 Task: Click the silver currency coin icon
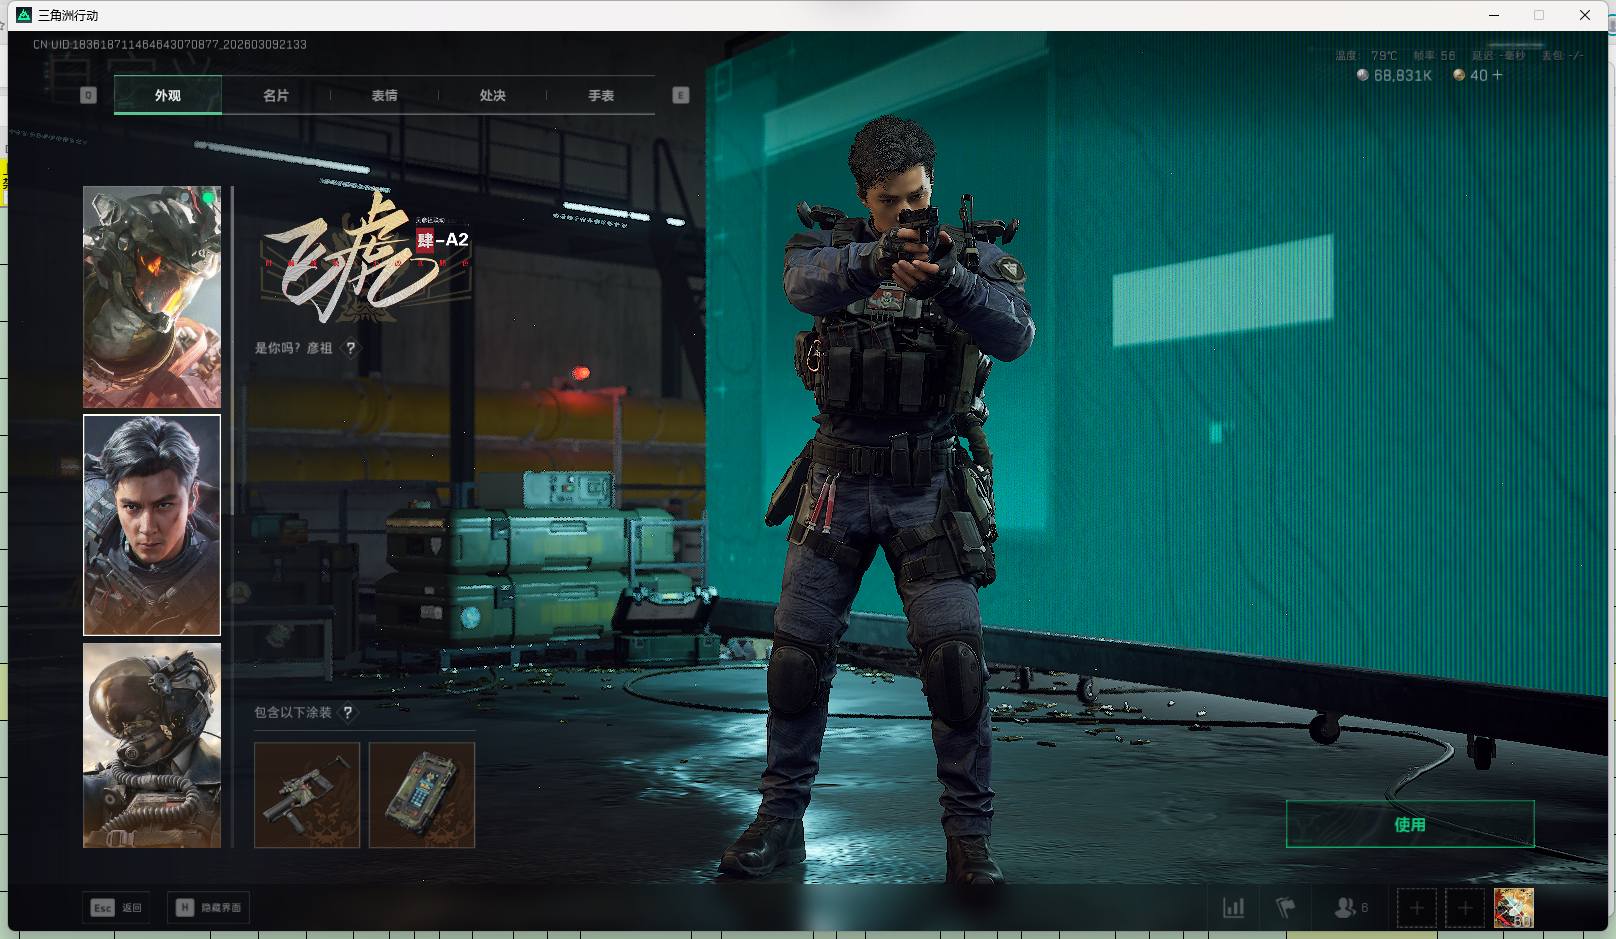tap(1362, 75)
